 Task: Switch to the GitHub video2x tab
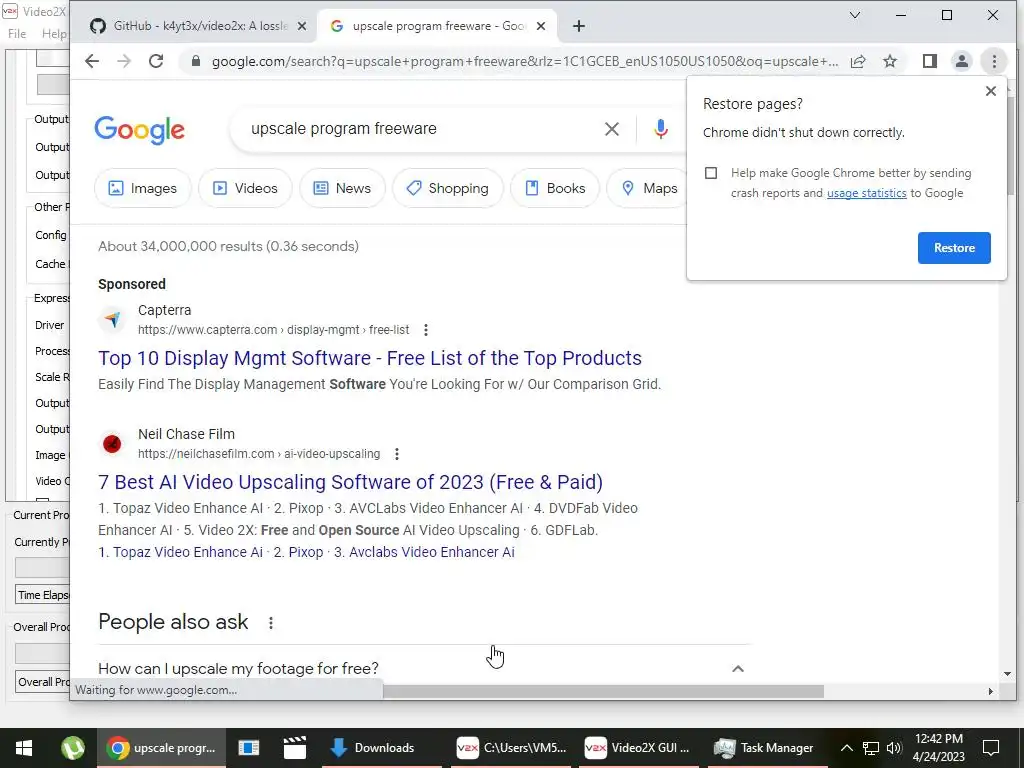(x=200, y=26)
